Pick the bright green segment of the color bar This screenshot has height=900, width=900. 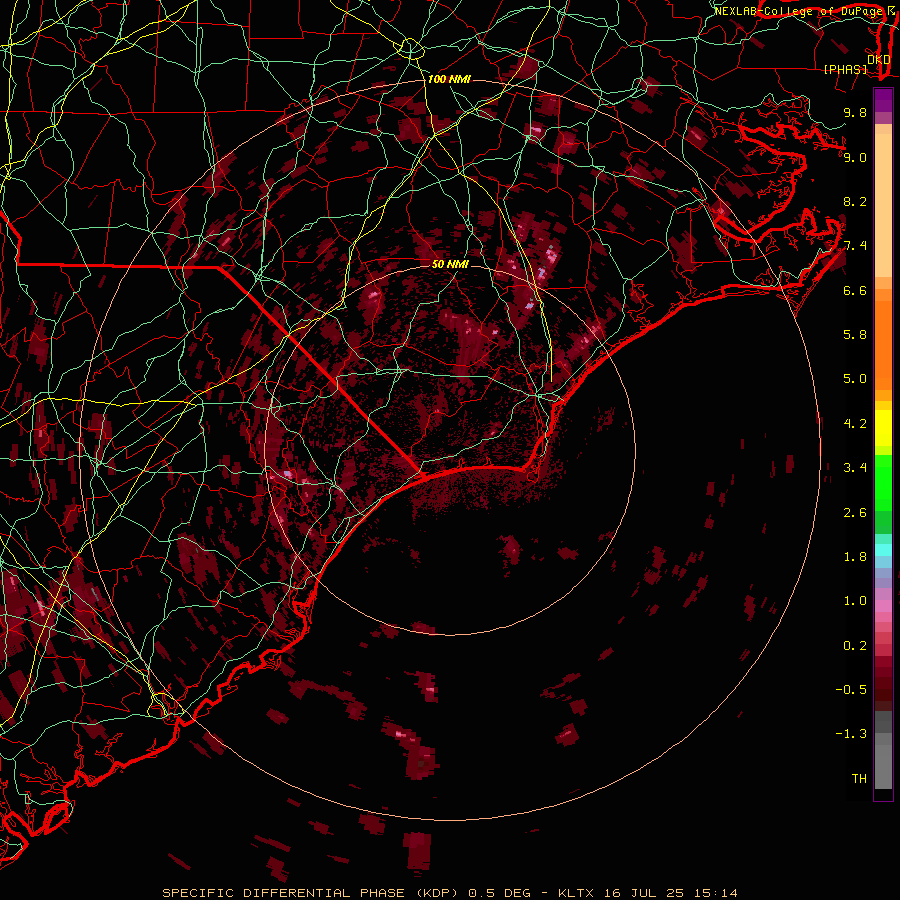coord(883,482)
